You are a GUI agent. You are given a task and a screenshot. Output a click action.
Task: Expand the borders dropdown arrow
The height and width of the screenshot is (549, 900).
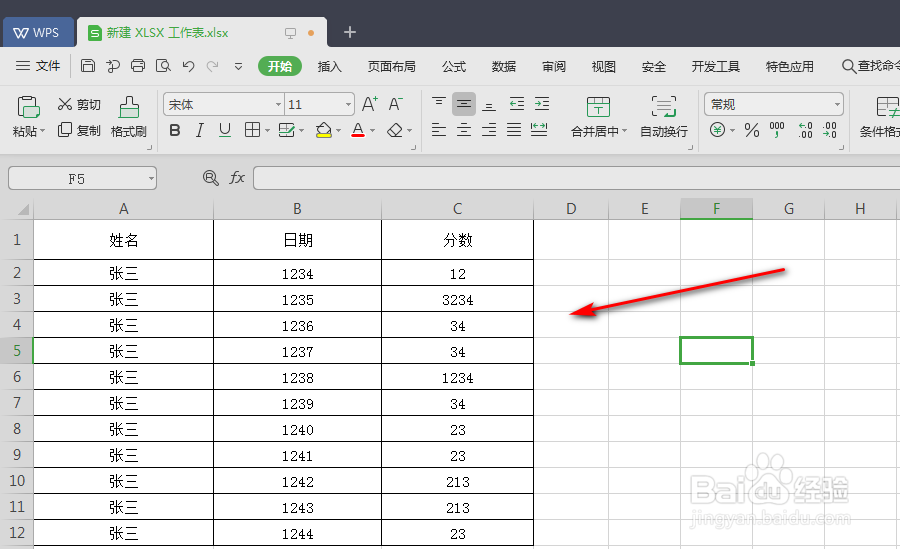click(x=267, y=131)
